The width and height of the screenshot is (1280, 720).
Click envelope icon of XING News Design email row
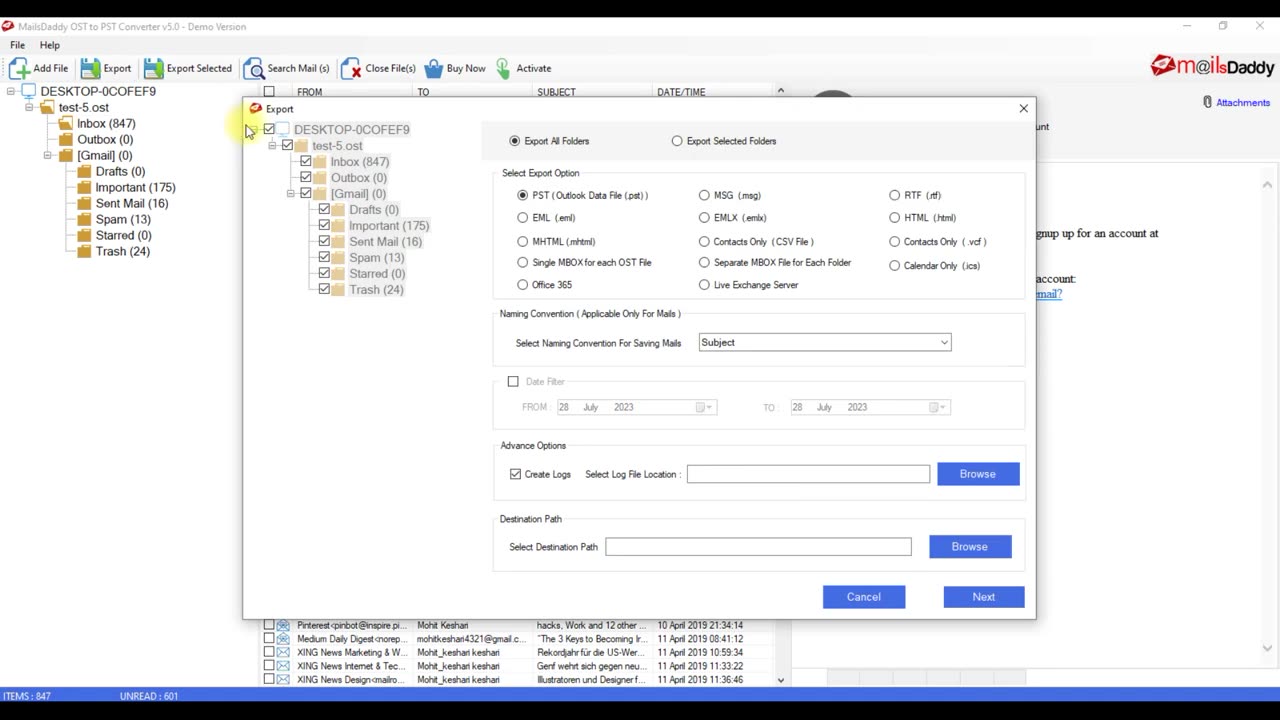283,680
